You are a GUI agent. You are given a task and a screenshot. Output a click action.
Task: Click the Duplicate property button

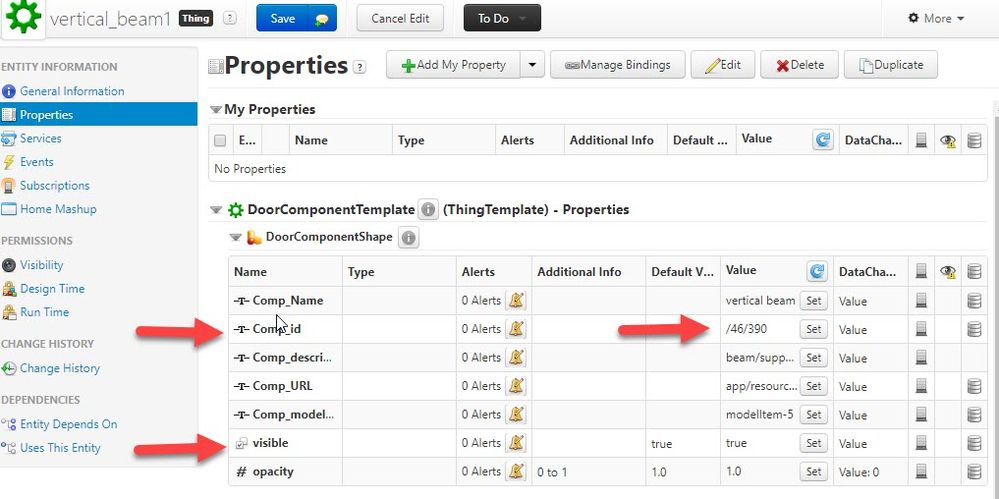pos(891,64)
